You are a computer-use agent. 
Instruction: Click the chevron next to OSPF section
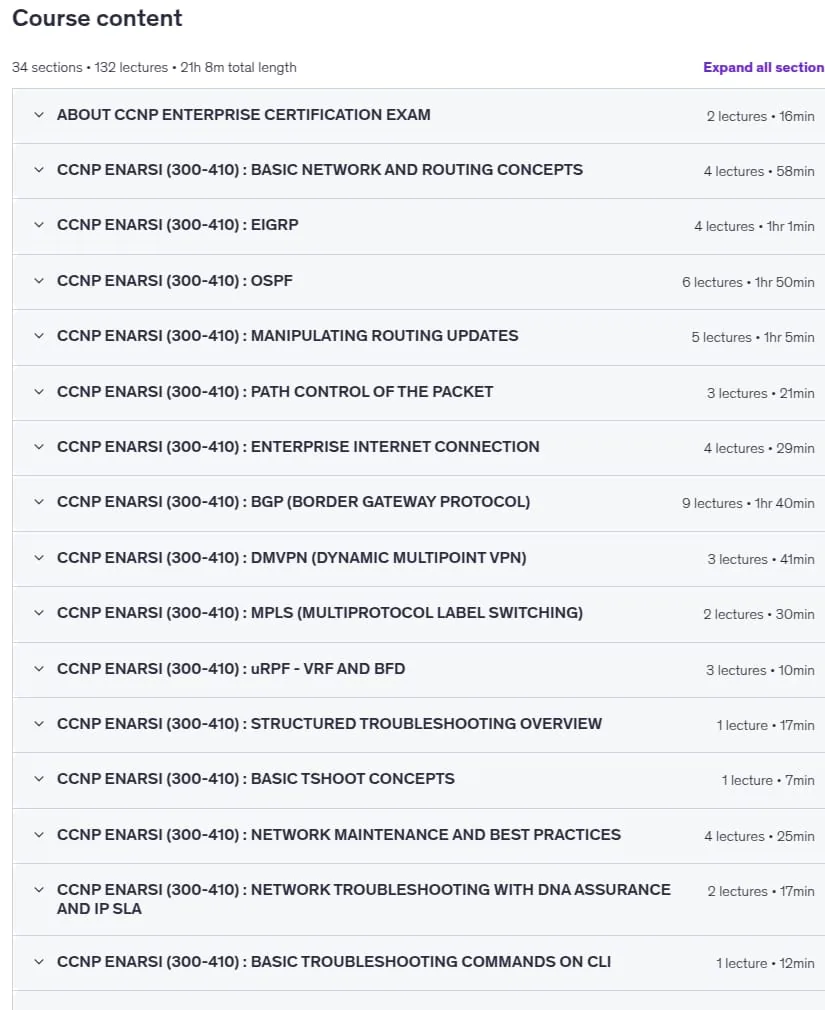pyautogui.click(x=39, y=281)
